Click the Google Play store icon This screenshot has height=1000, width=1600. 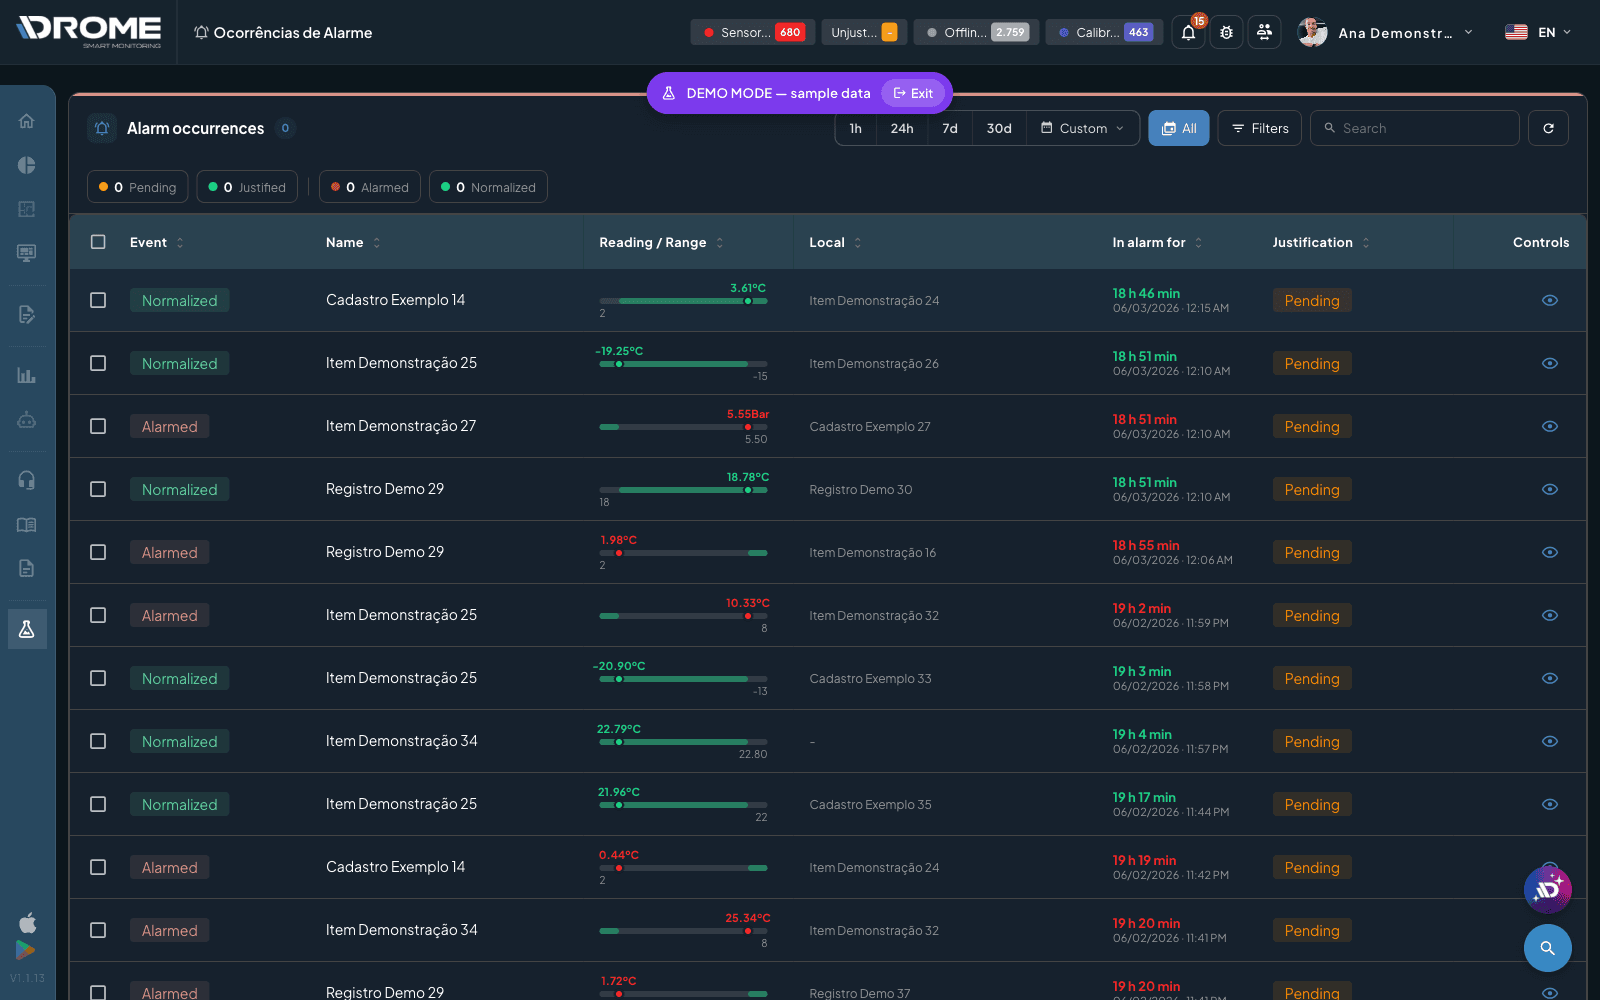coord(26,950)
